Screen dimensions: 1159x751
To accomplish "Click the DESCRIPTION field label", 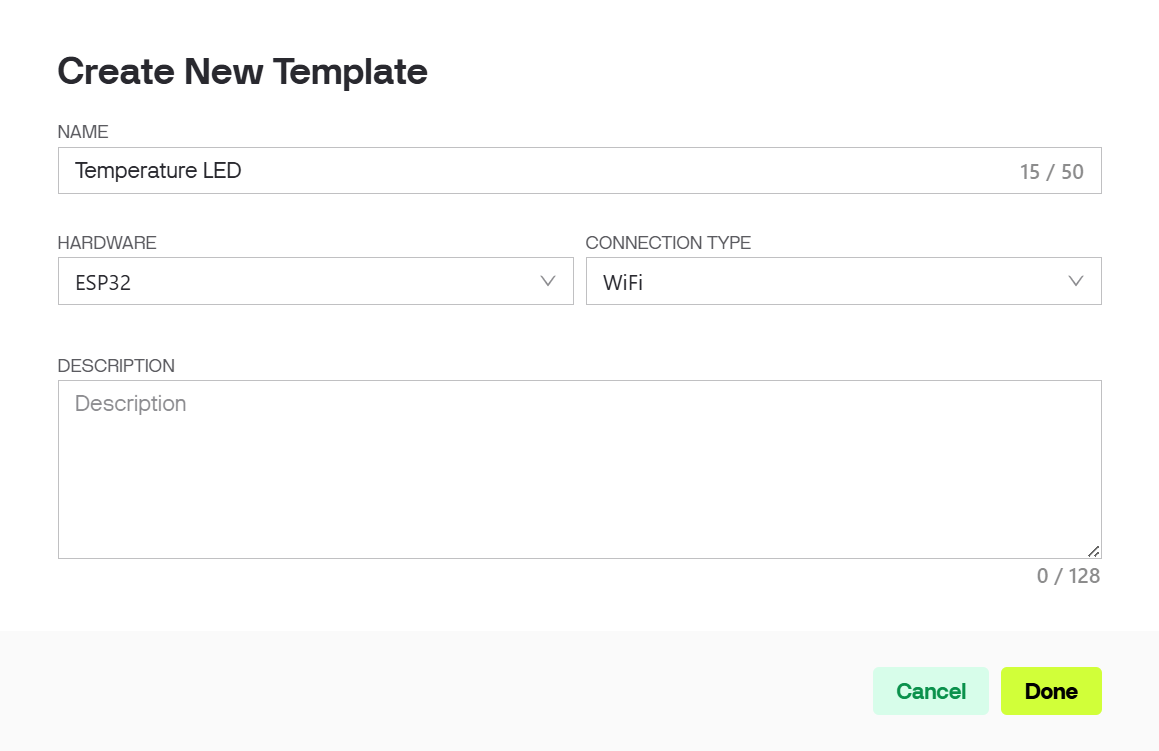I will (x=116, y=366).
